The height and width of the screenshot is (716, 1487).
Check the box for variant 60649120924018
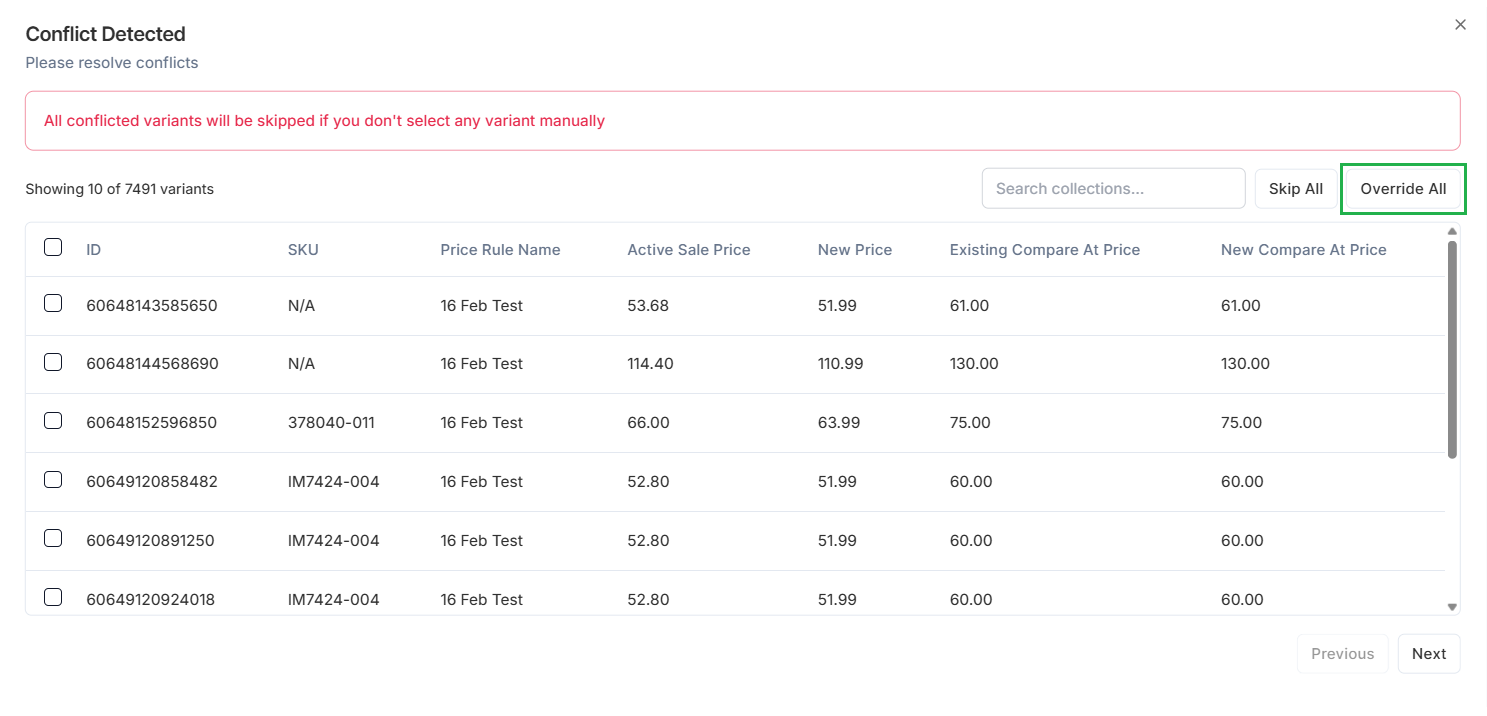coord(53,597)
